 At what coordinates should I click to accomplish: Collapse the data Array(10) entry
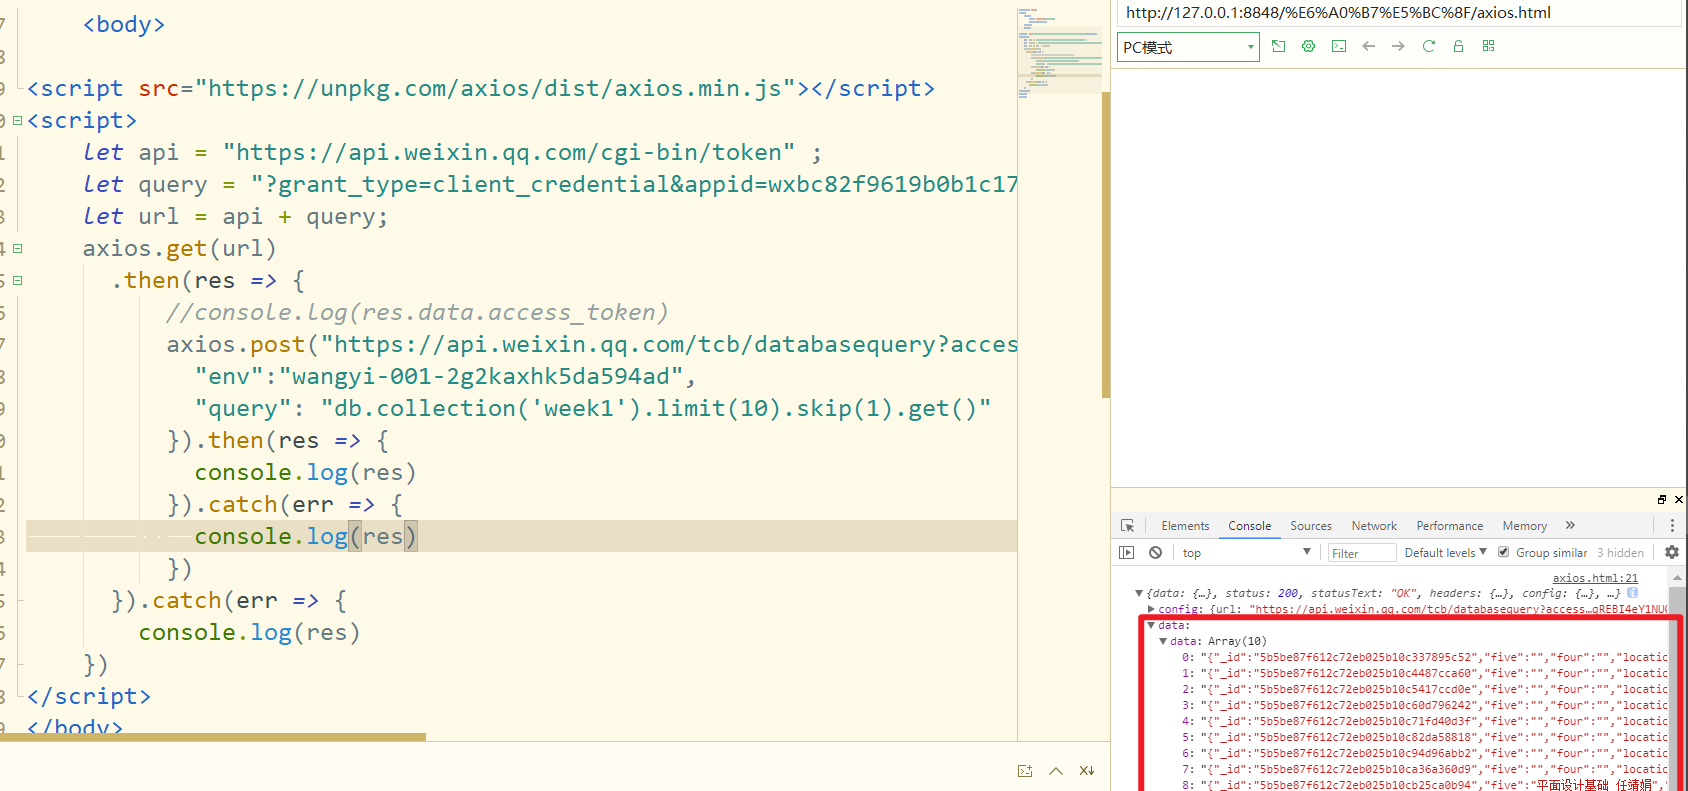coord(1163,641)
